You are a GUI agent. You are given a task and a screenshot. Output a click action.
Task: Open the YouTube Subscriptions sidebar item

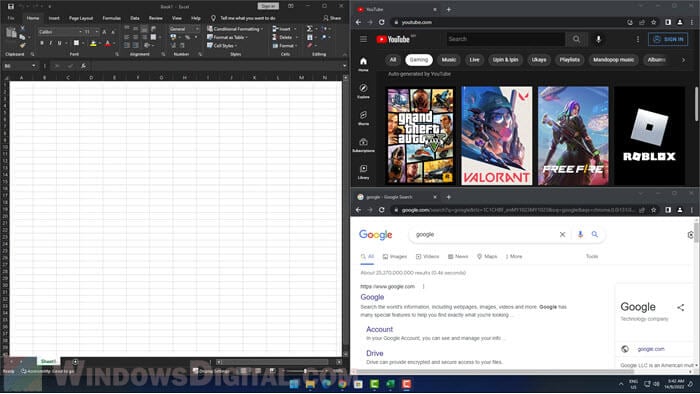[x=363, y=145]
